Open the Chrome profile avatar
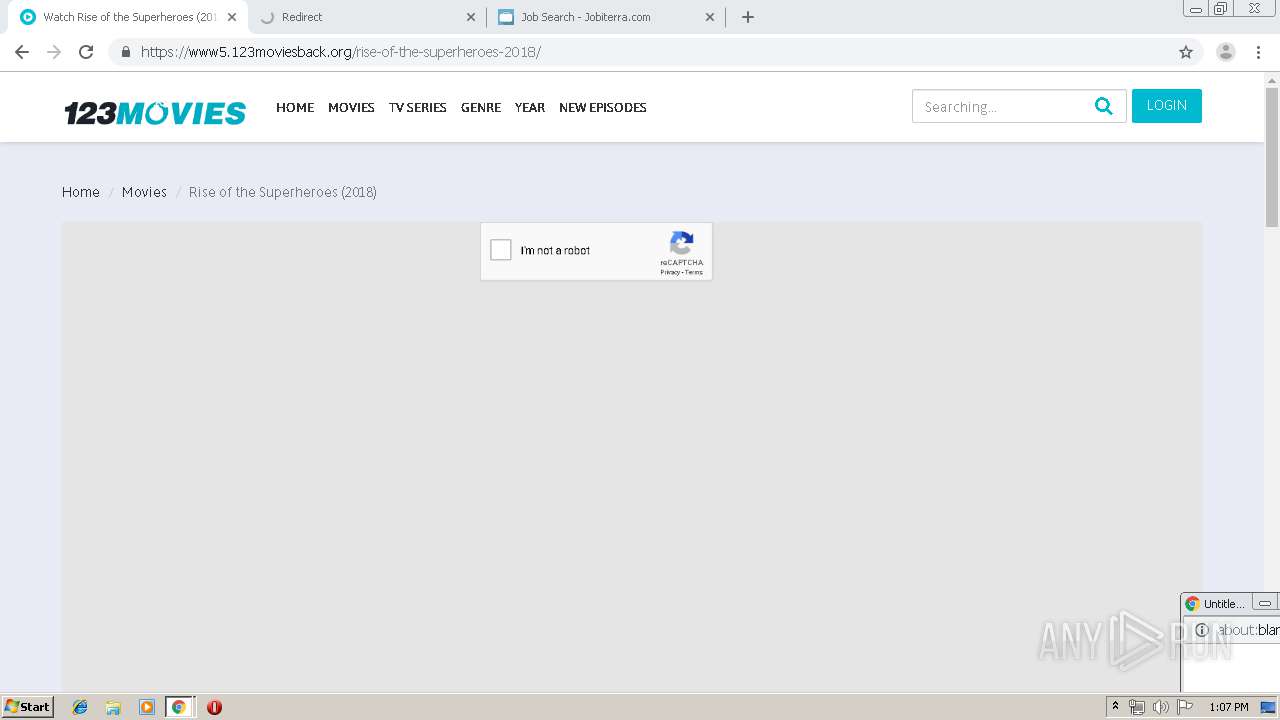 point(1226,52)
